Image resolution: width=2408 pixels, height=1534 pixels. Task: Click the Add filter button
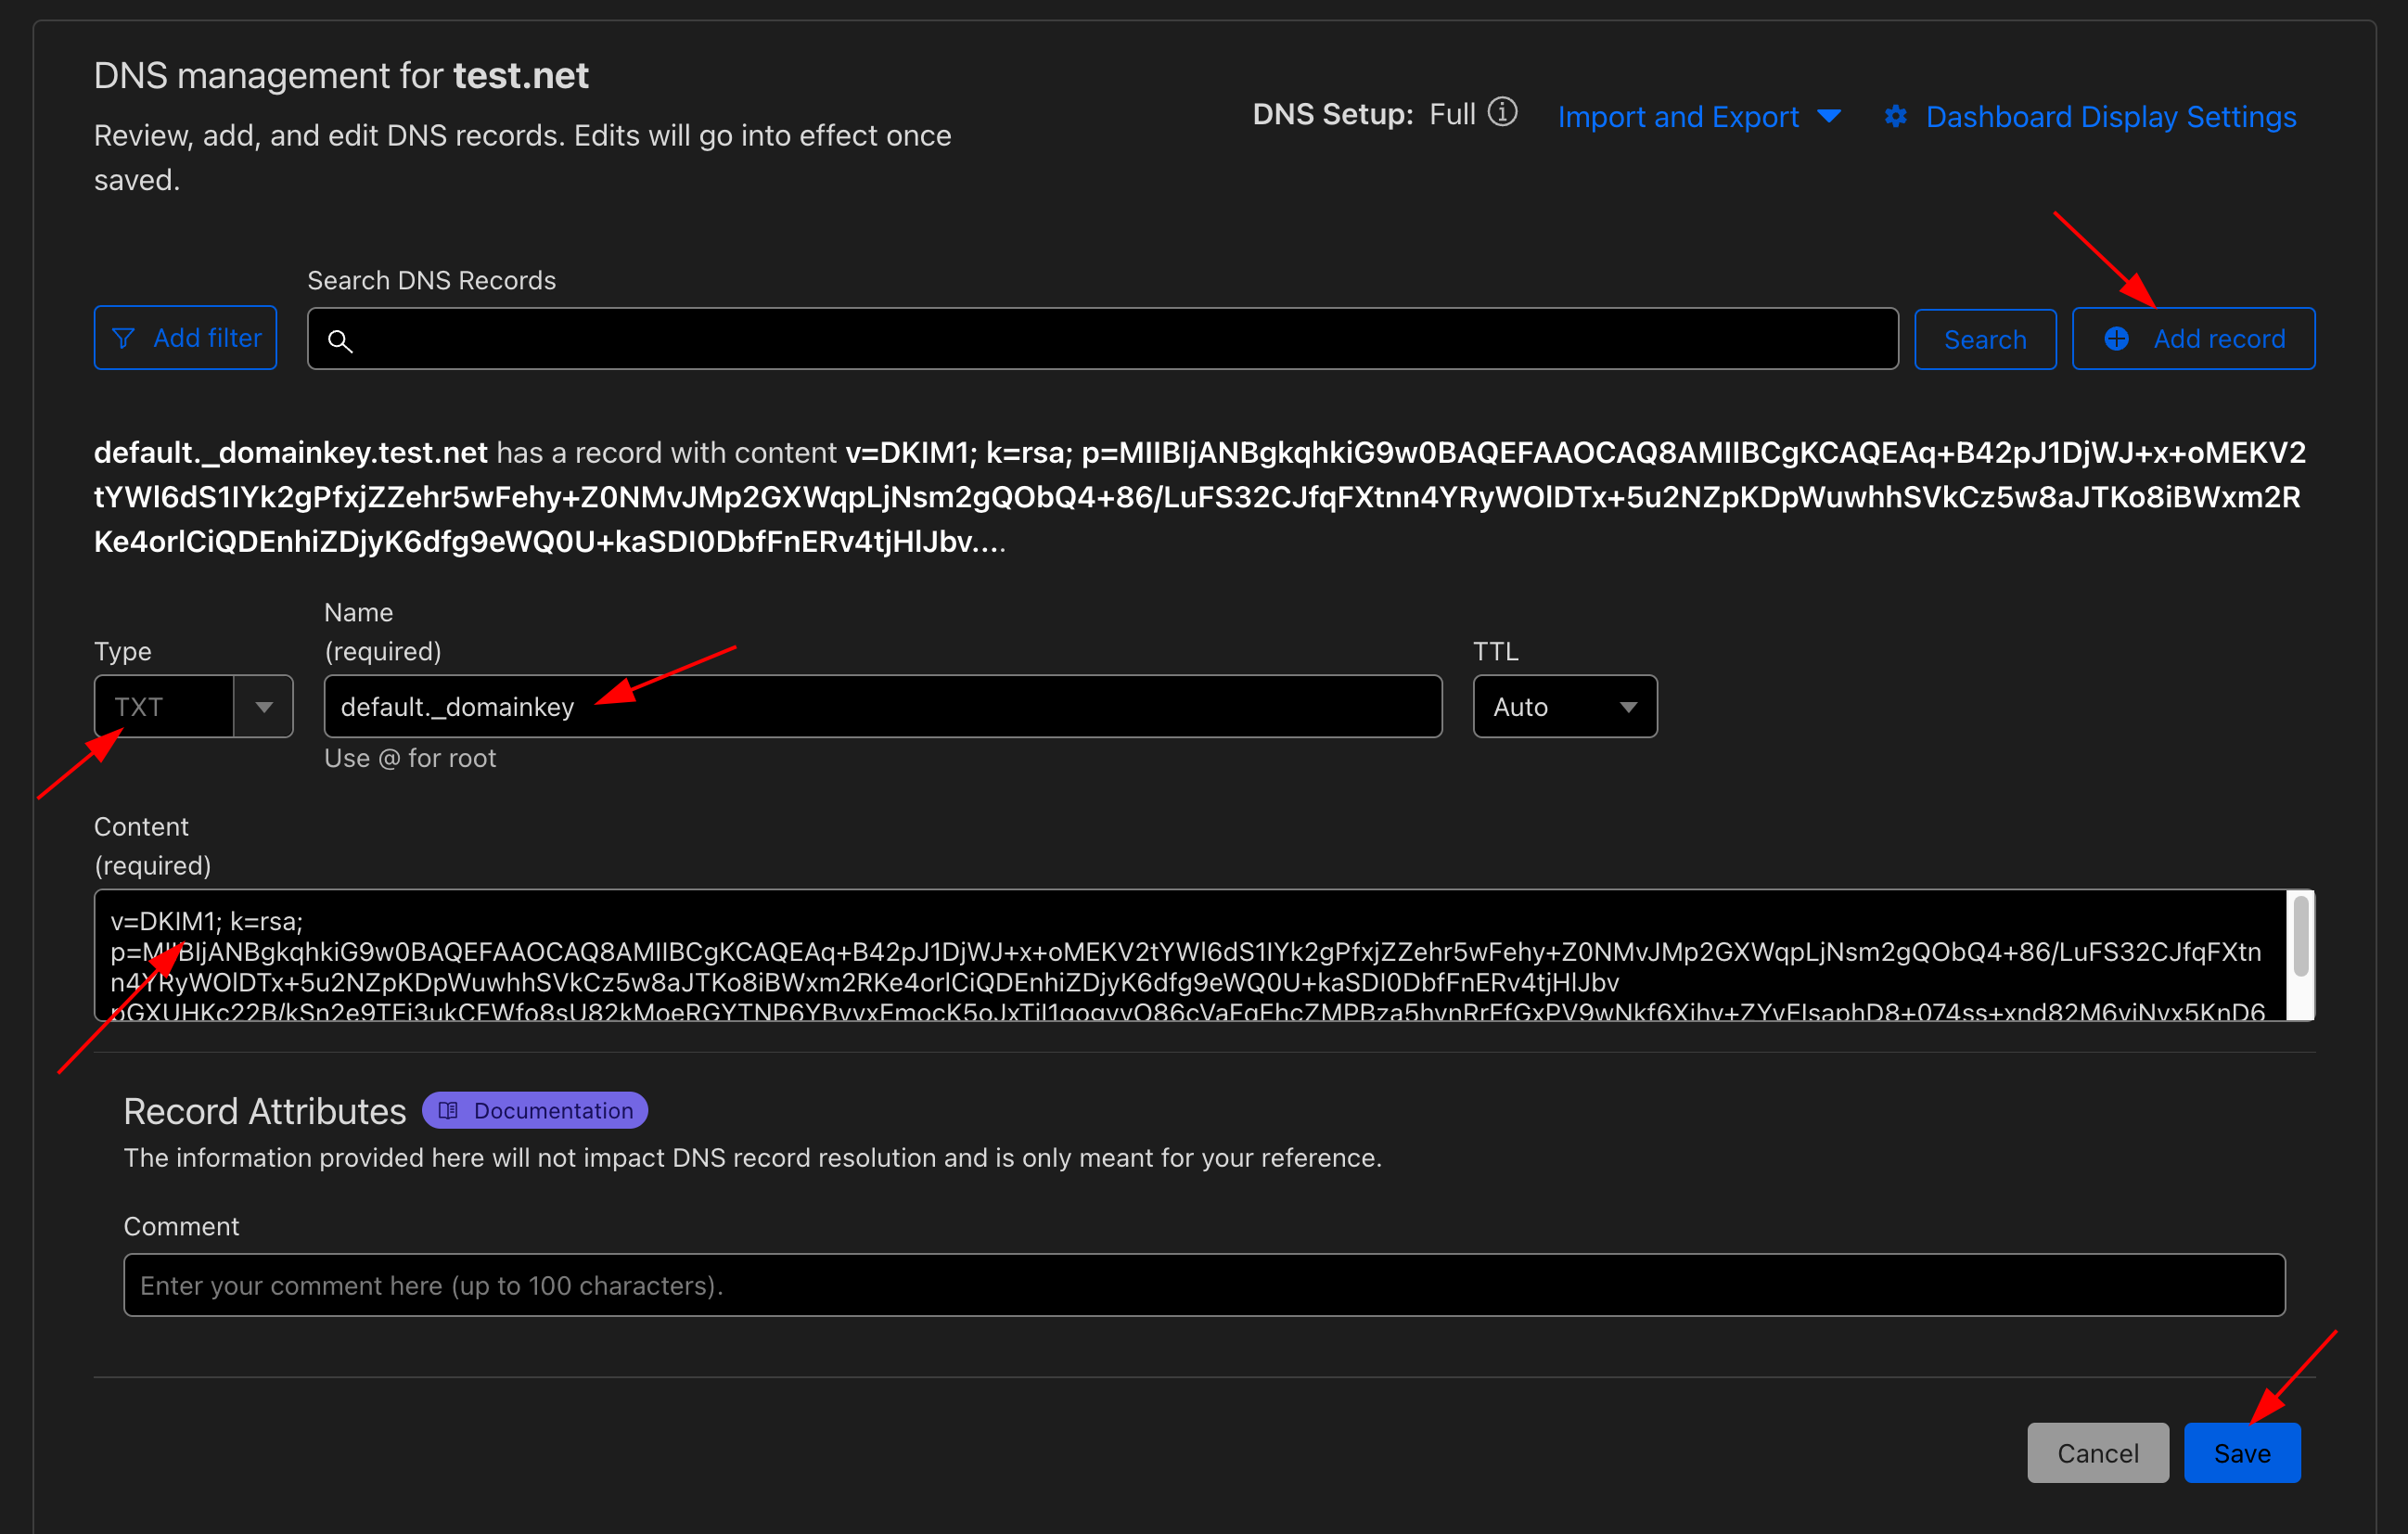[x=185, y=338]
